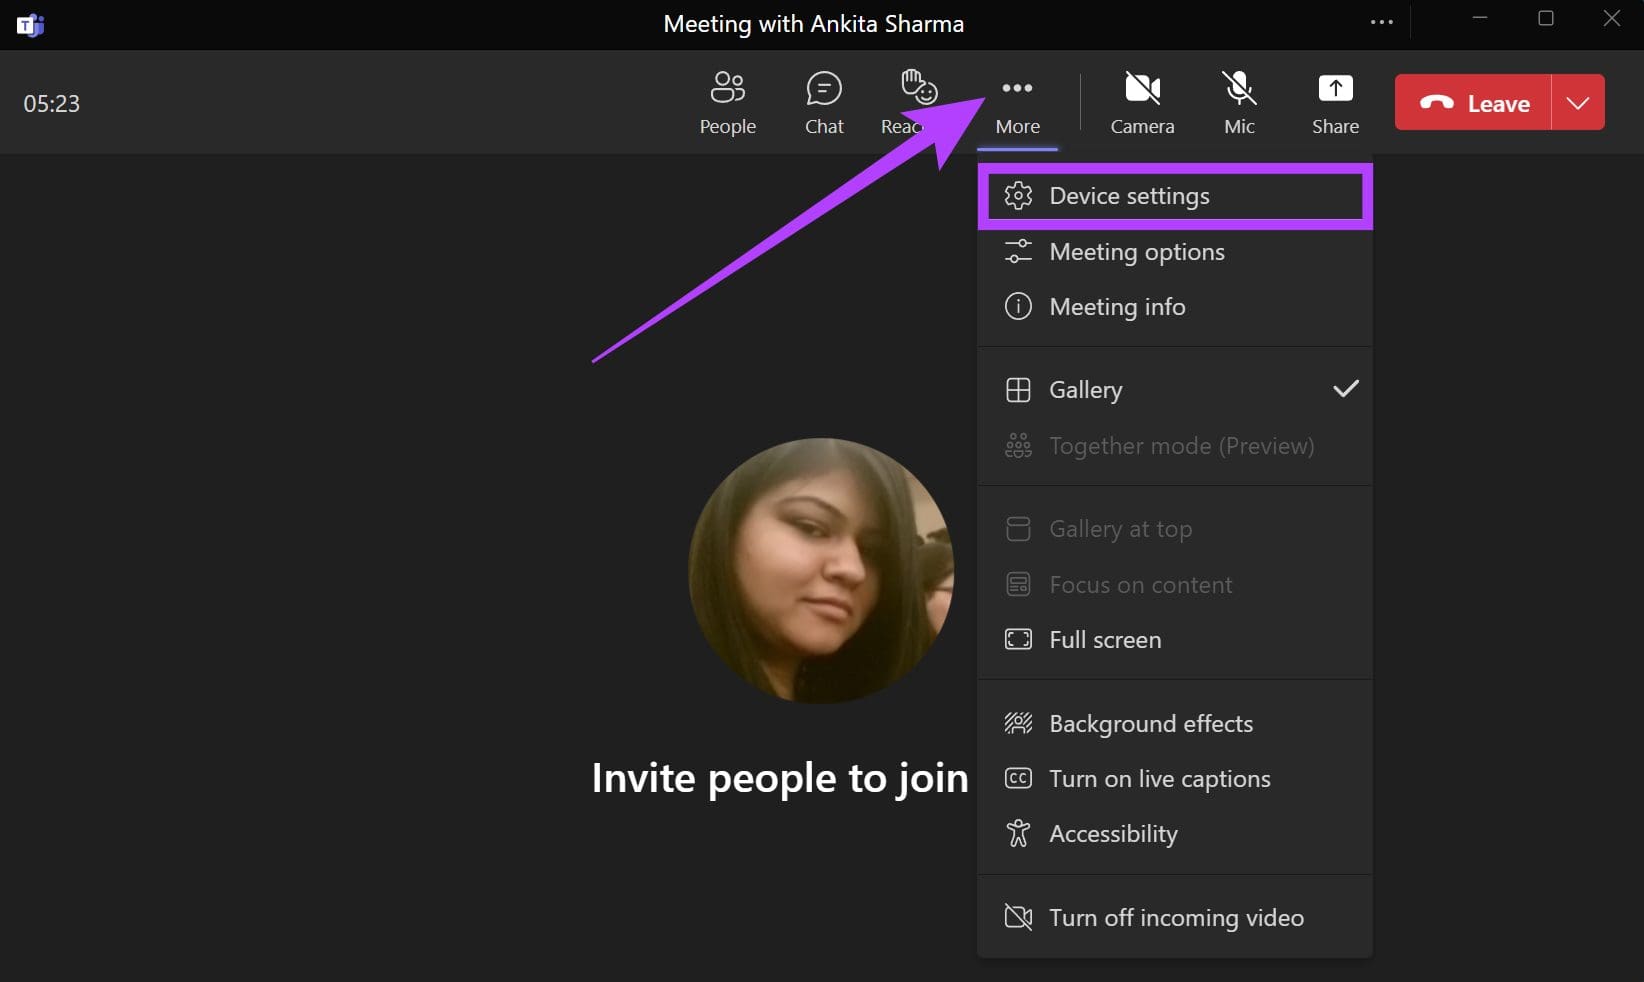1644x982 pixels.
Task: Open Meeting options
Action: [x=1175, y=252]
